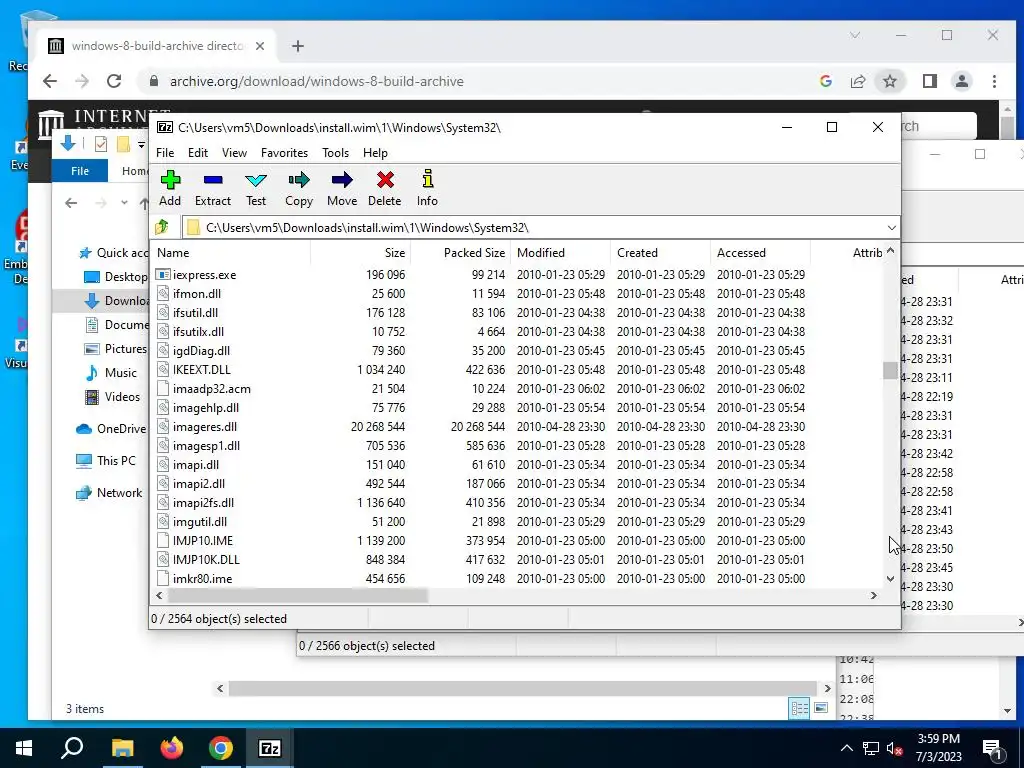The height and width of the screenshot is (768, 1024).
Task: Open Chrome three-dot menu
Action: pyautogui.click(x=994, y=81)
